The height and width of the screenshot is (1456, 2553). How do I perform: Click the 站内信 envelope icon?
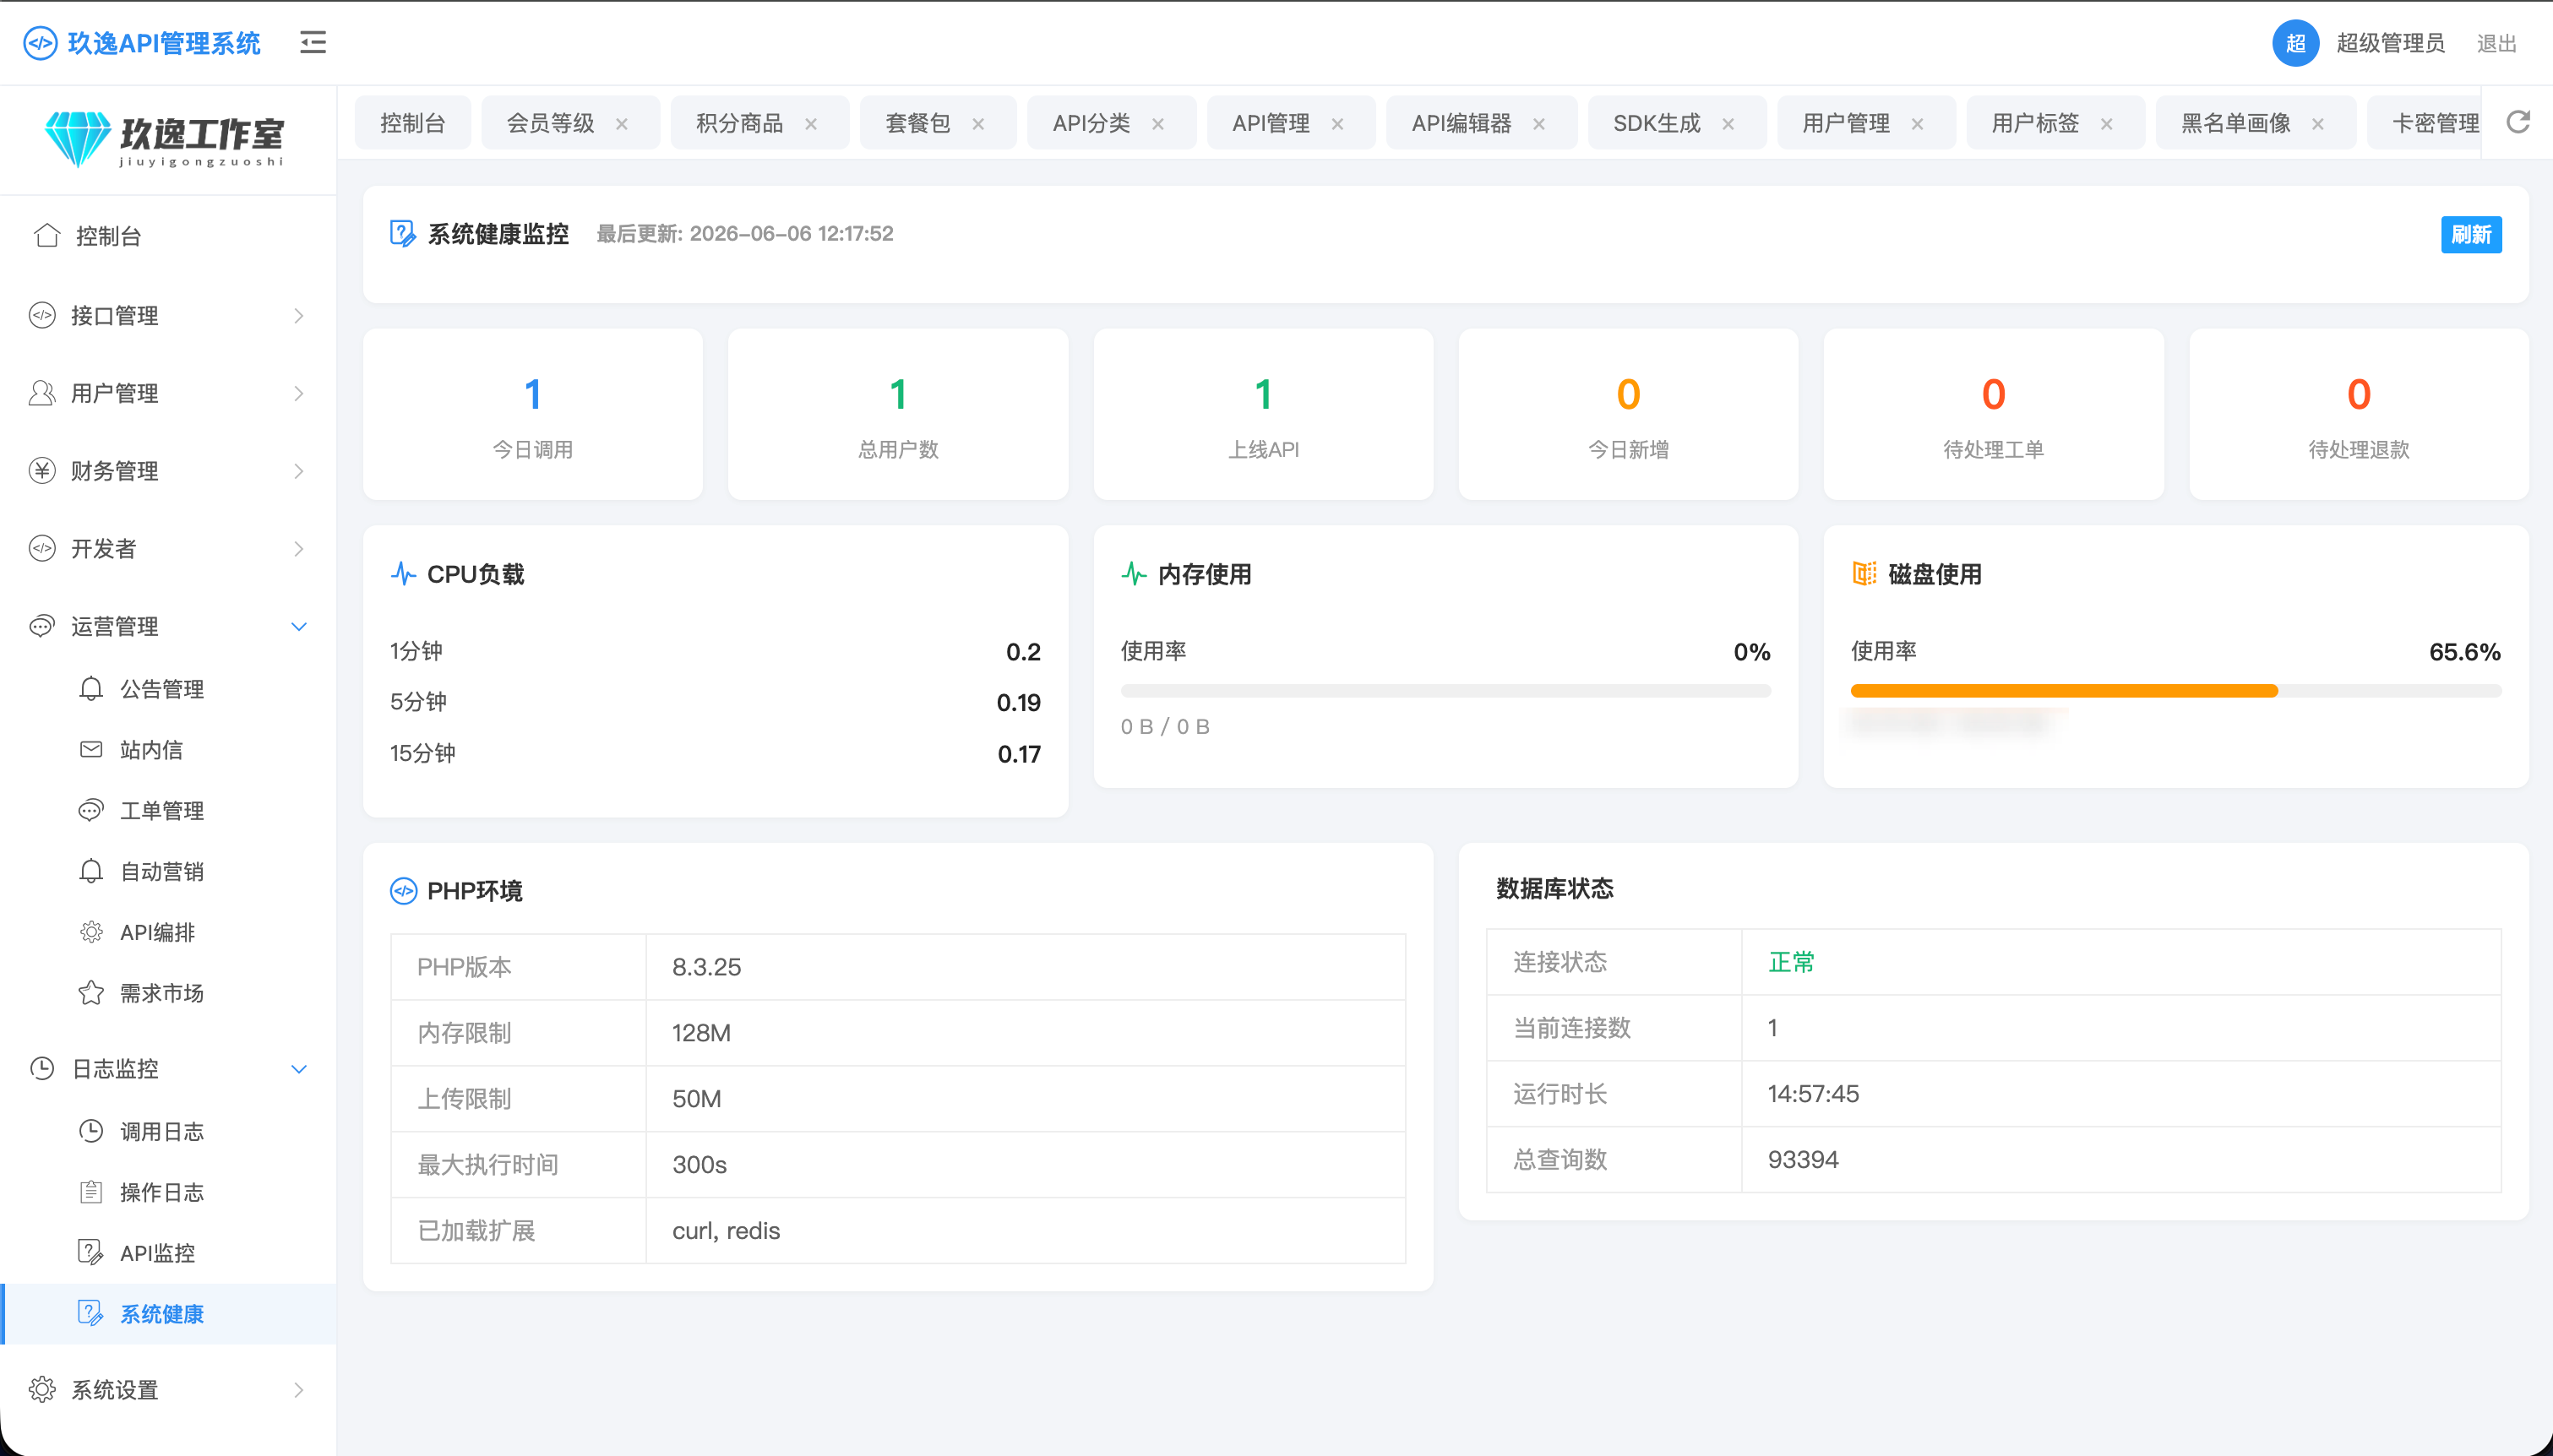coord(91,749)
